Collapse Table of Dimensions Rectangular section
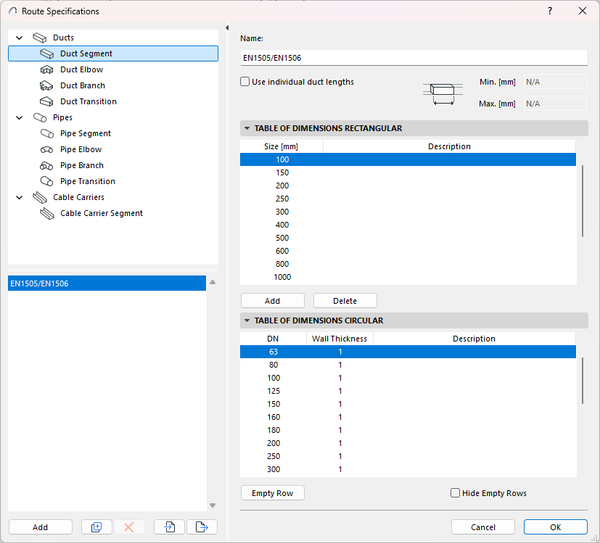This screenshot has width=600, height=543. coord(247,129)
